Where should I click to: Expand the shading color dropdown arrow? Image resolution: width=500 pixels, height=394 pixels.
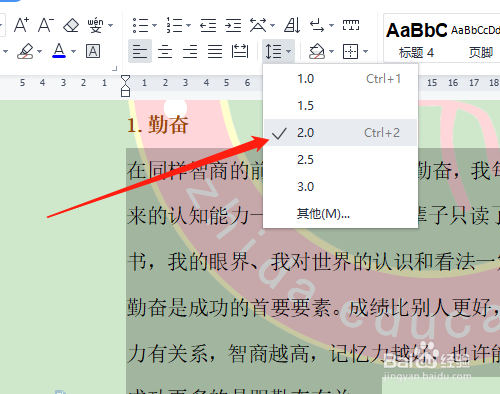tap(332, 51)
